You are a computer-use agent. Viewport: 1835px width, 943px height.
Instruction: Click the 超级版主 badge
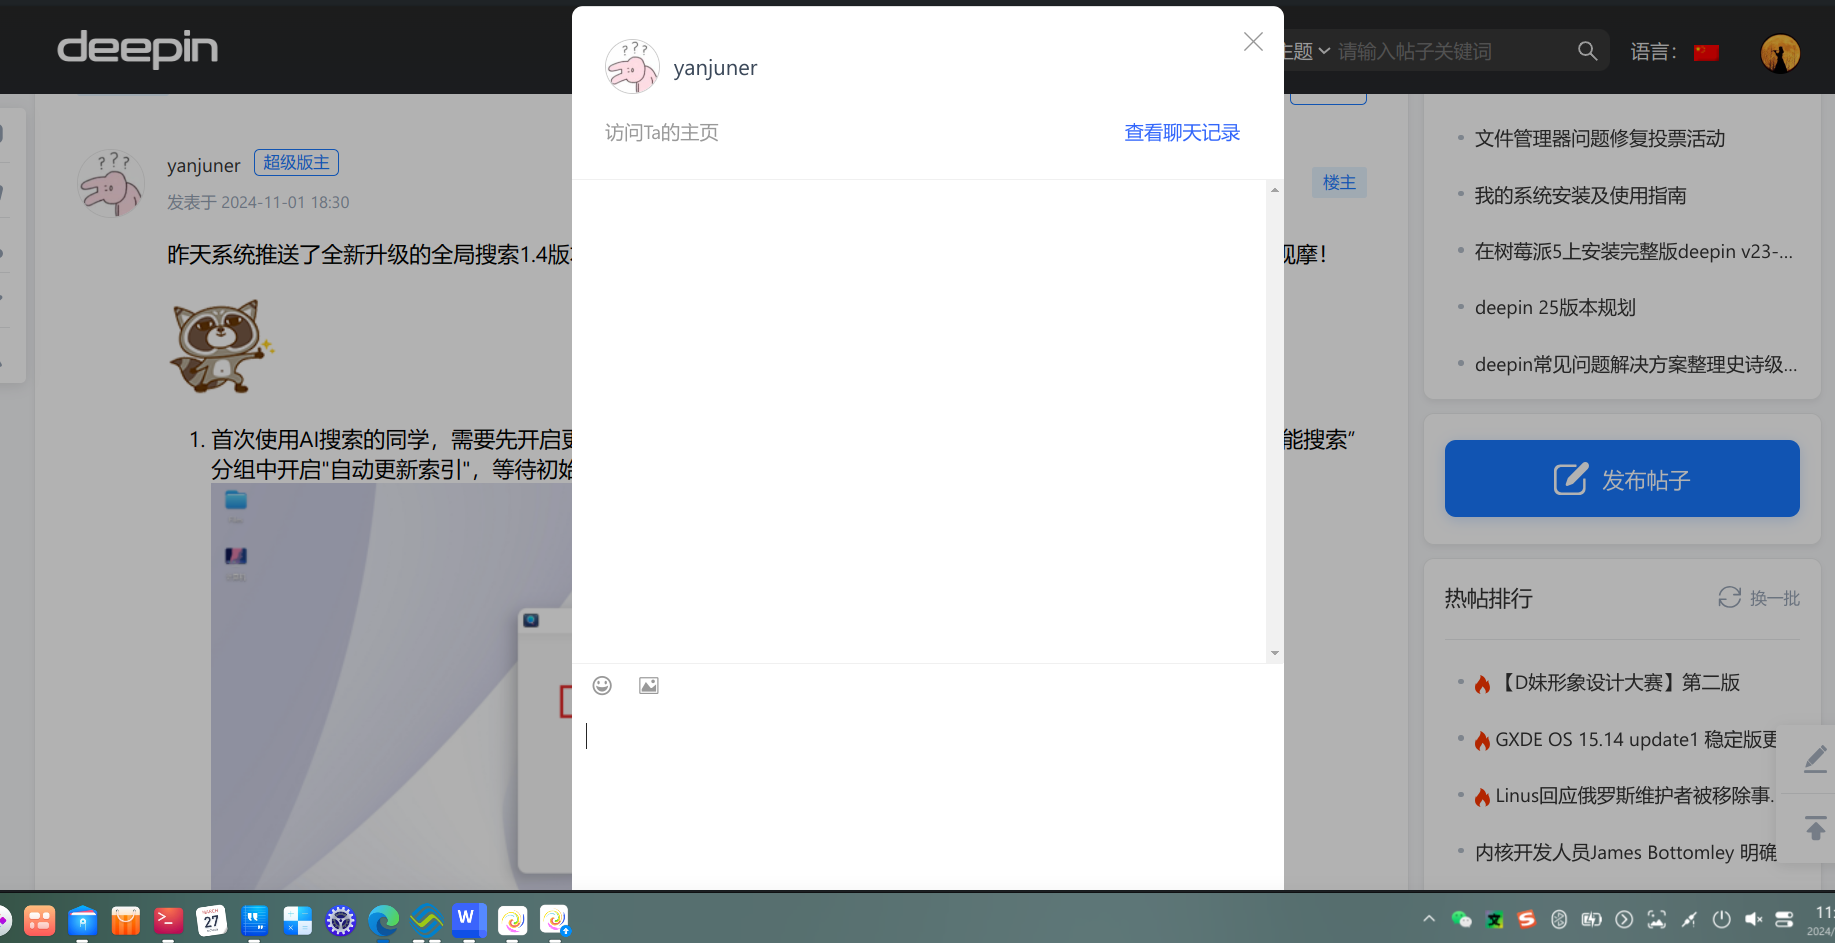pyautogui.click(x=296, y=162)
